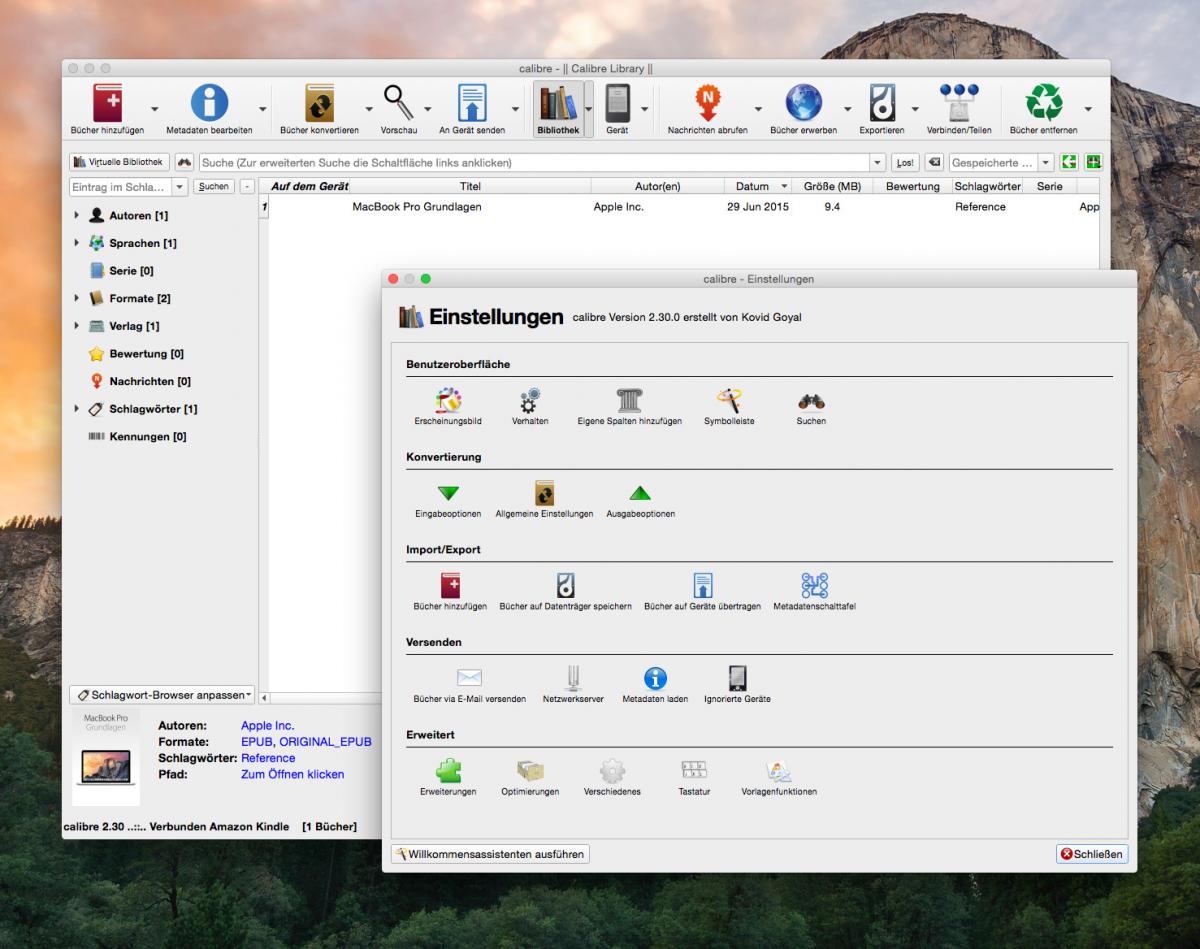The height and width of the screenshot is (949, 1200).
Task: Open Bücher auf Datenträger speichern settings
Action: 565,585
